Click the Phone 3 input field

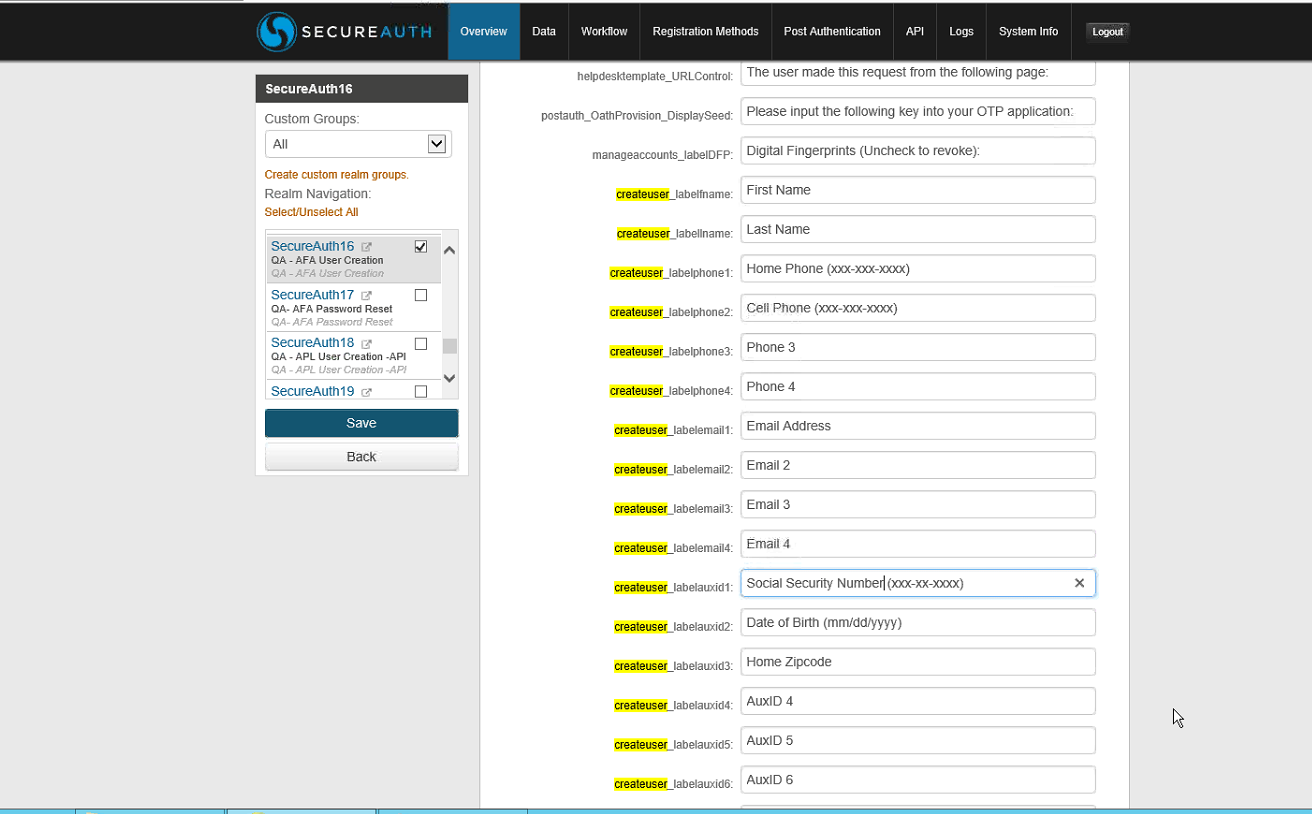click(x=918, y=347)
